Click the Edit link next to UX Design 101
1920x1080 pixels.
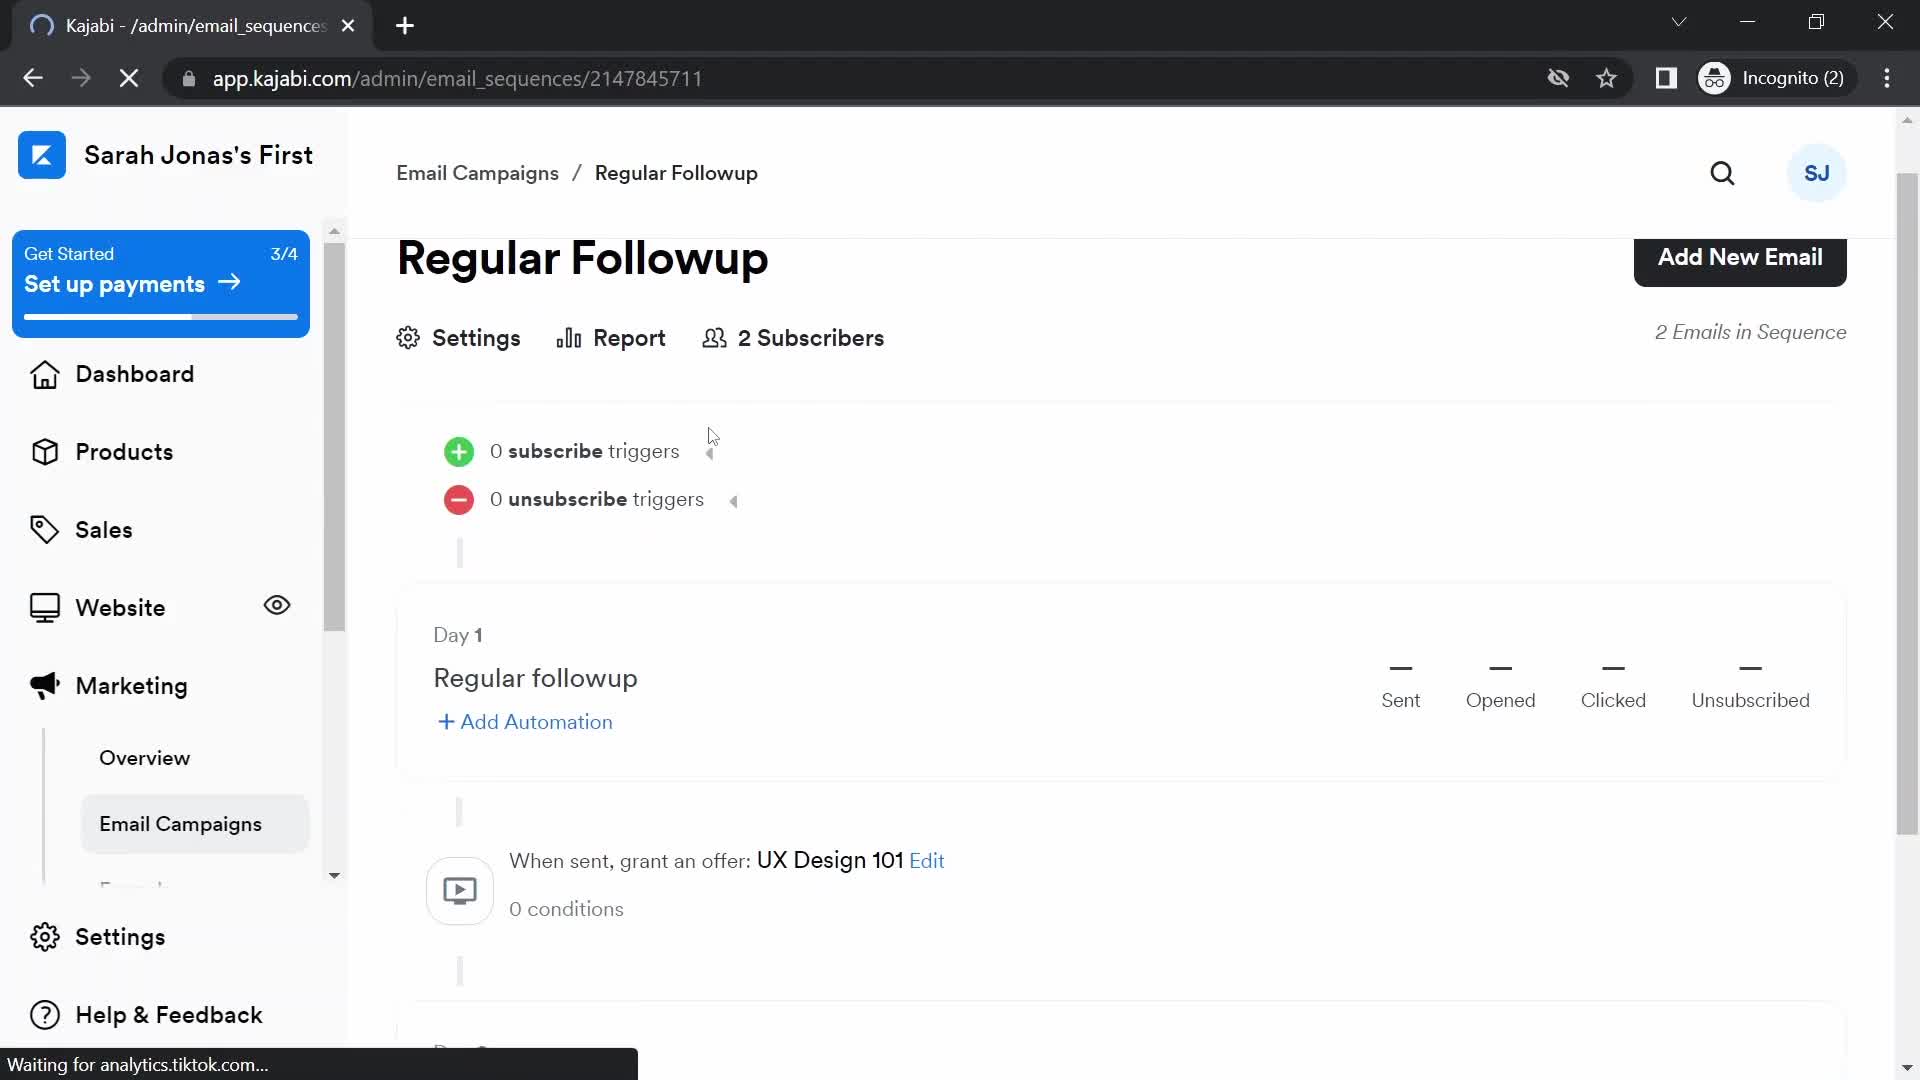tap(927, 860)
